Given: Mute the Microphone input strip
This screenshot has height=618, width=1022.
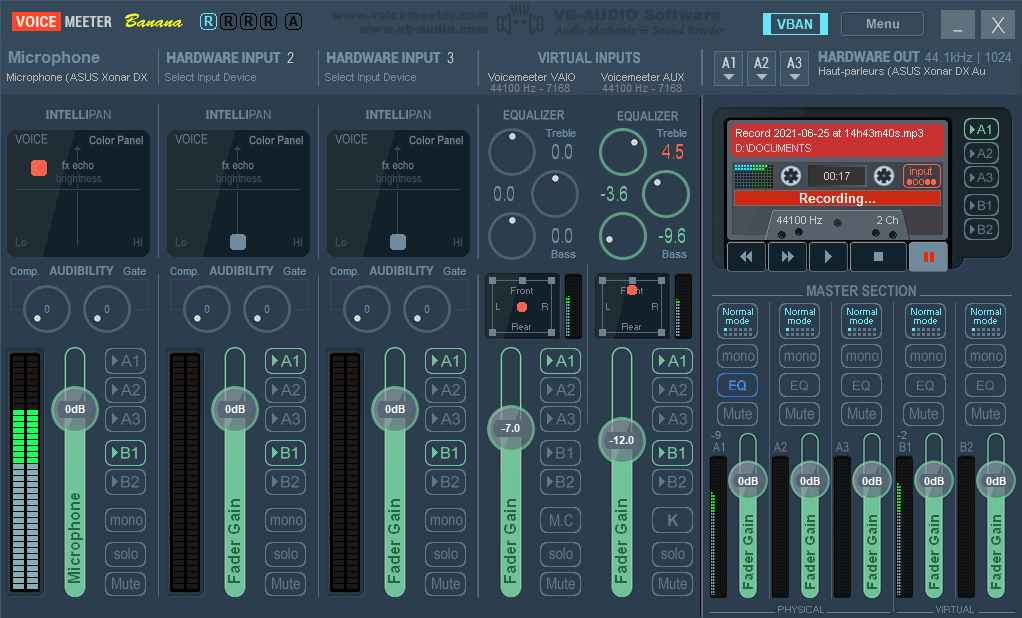Looking at the screenshot, I should (126, 583).
